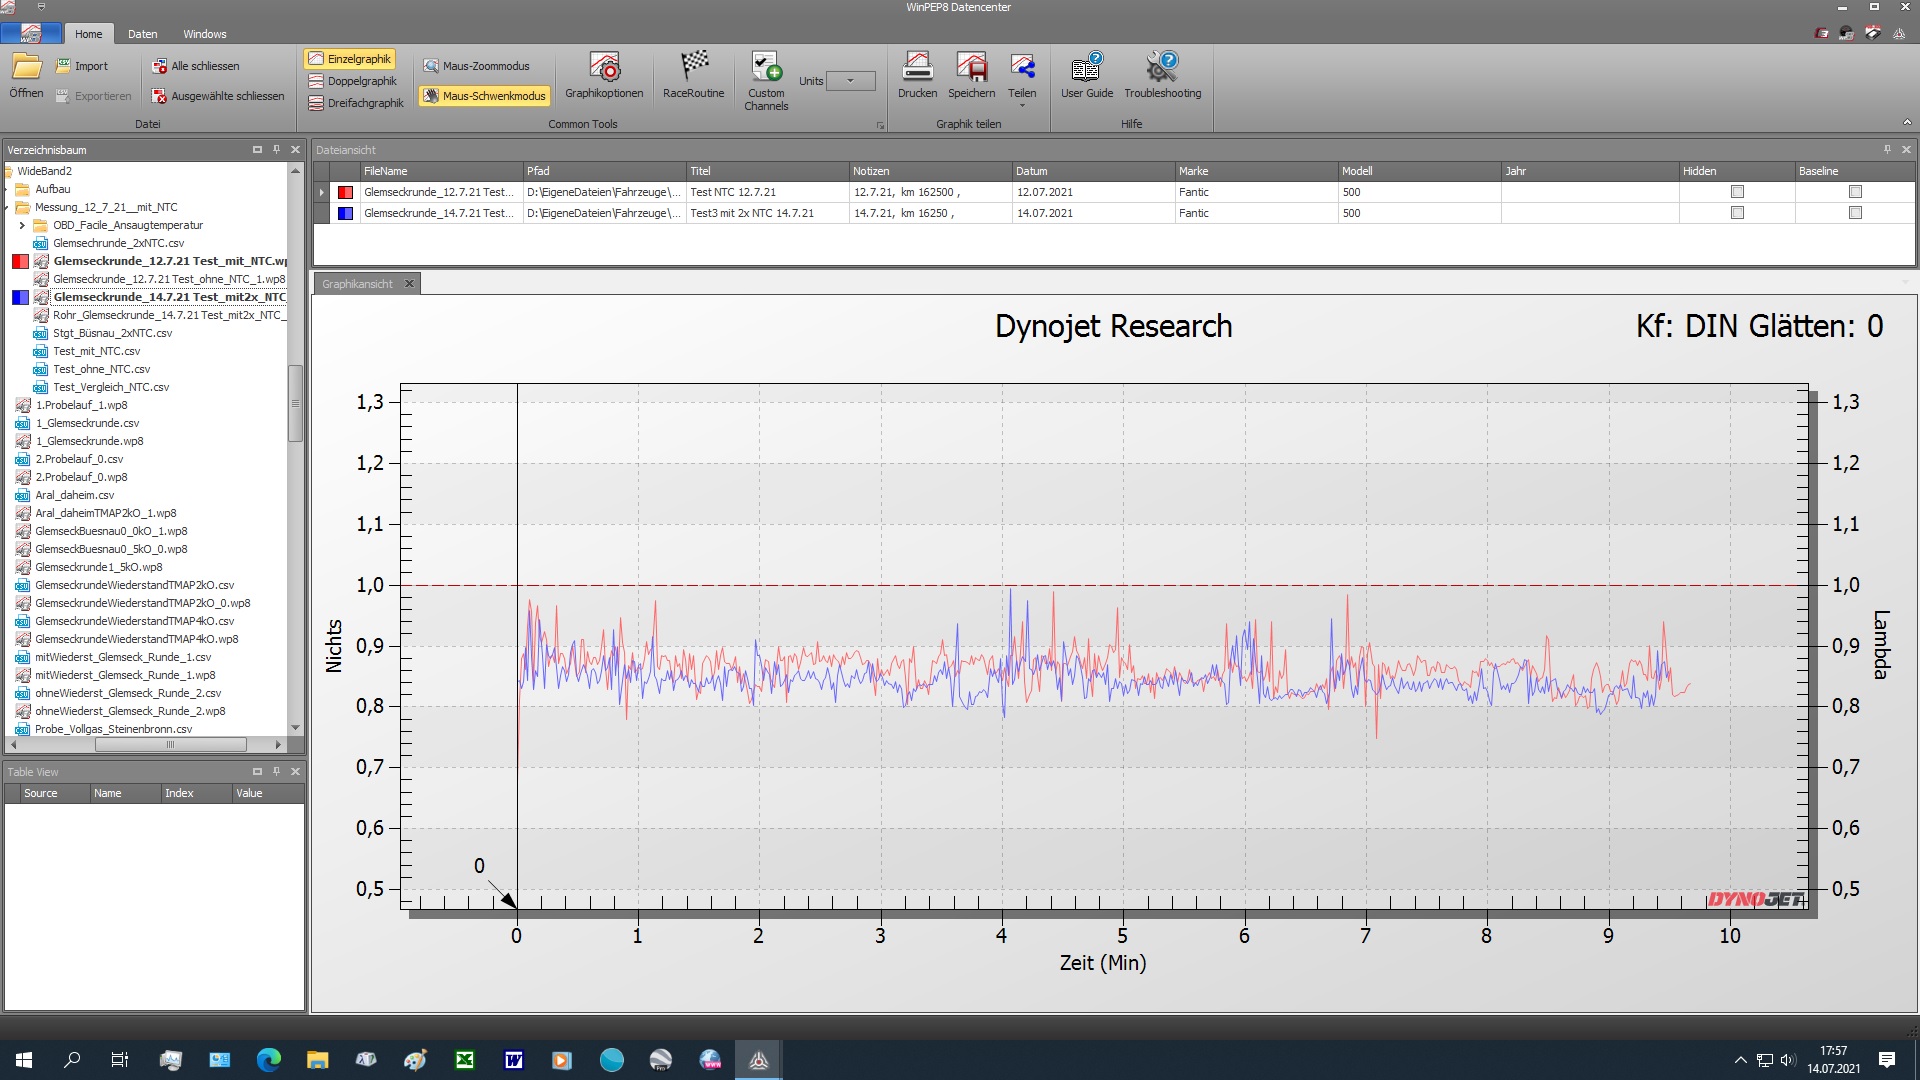
Task: Open the Windows ribbon tab
Action: (x=204, y=34)
